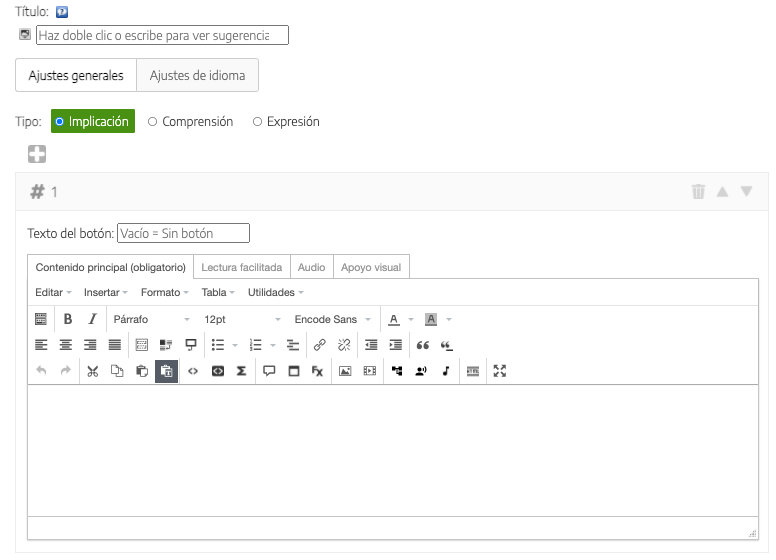
Task: Open the Encode Sans font family dropdown
Action: click(x=332, y=319)
